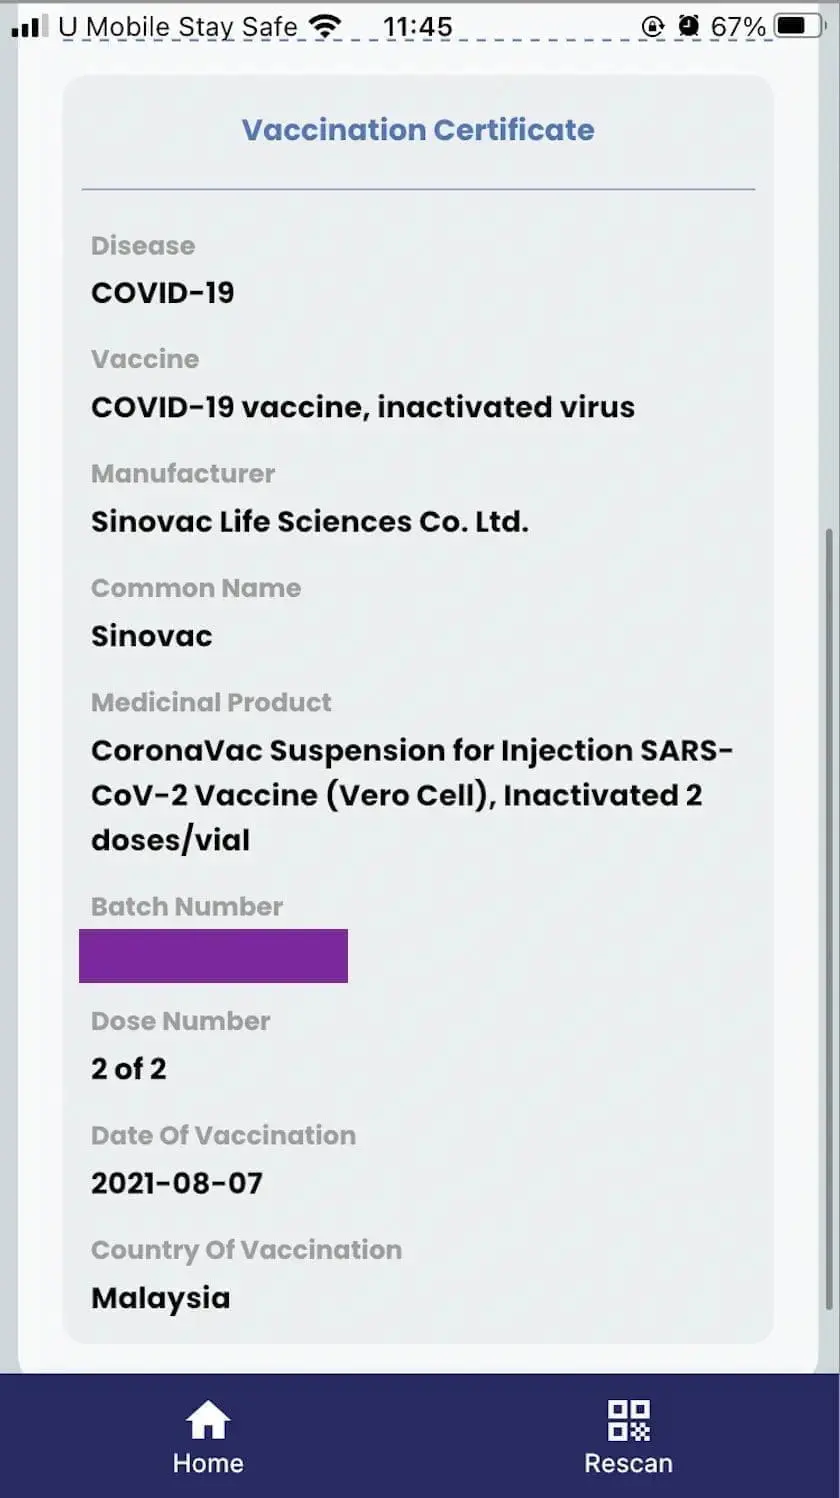Tap the battery icon in status bar
The height and width of the screenshot is (1498, 840).
[x=800, y=27]
